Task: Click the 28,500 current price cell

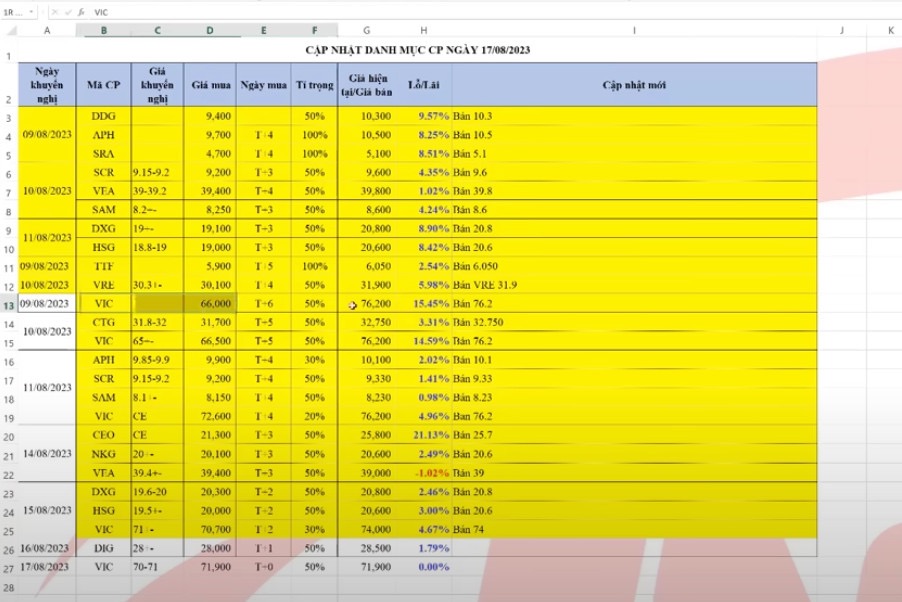Action: (366, 548)
